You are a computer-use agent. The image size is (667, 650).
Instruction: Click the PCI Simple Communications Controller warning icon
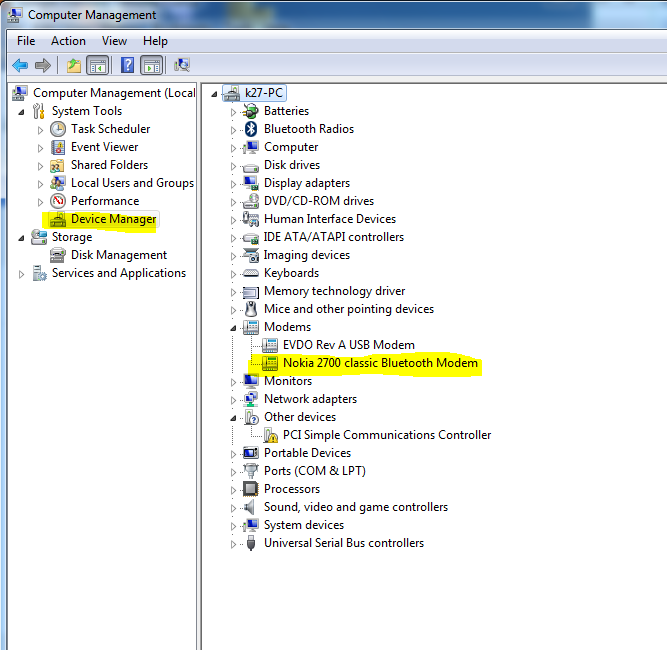tap(270, 435)
